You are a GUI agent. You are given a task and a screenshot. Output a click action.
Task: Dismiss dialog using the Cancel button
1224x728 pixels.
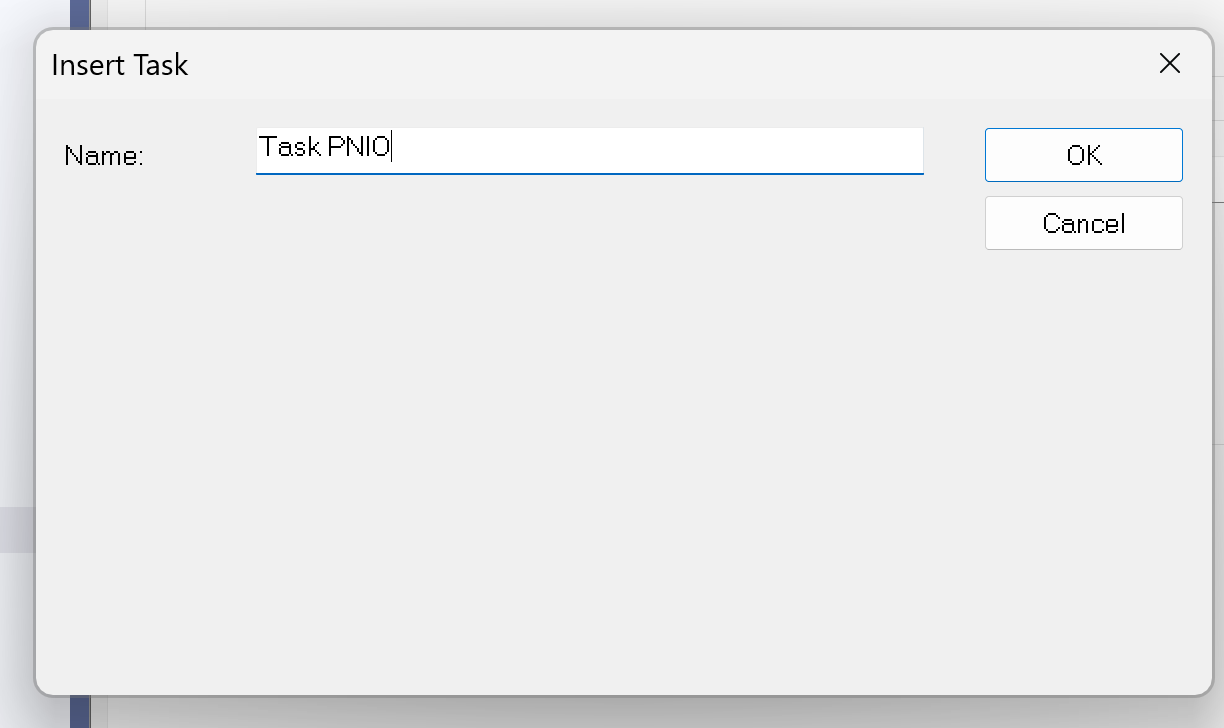[1083, 223]
